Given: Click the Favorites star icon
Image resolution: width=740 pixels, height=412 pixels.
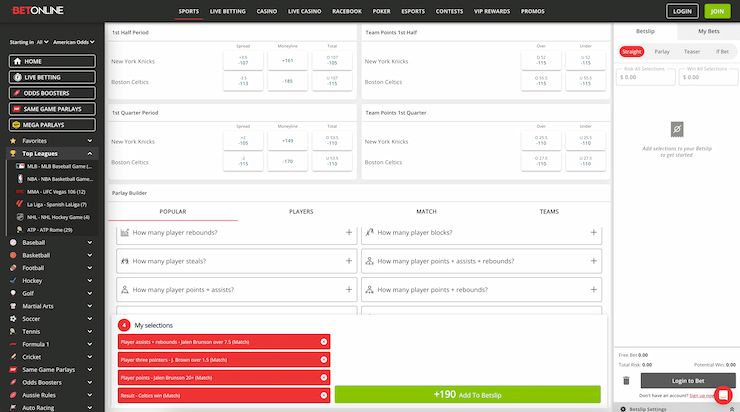Looking at the screenshot, I should 13,141.
